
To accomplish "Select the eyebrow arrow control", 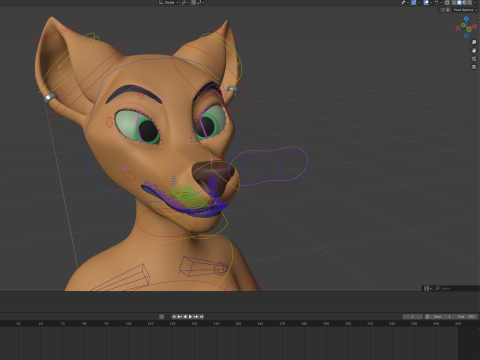I will point(141,96).
